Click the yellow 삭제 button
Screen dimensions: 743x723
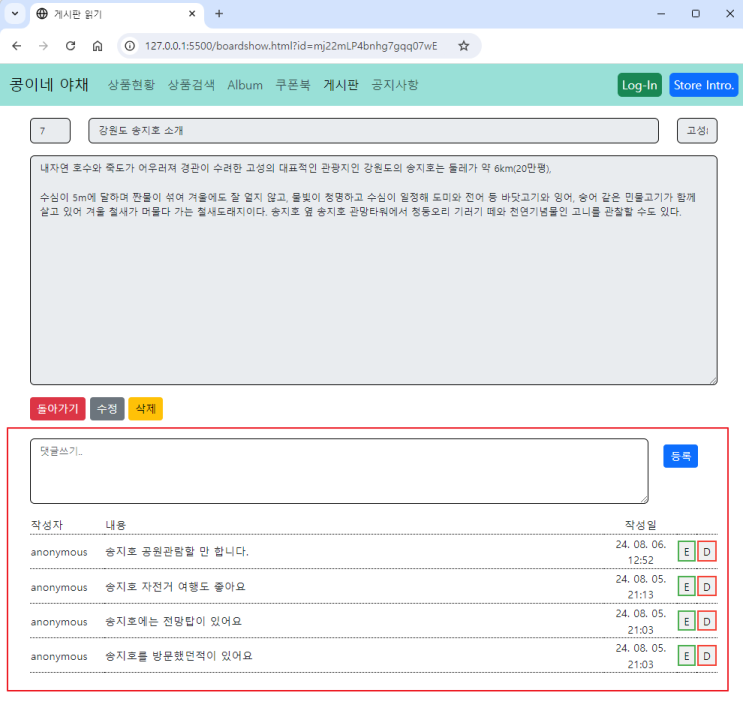[145, 409]
